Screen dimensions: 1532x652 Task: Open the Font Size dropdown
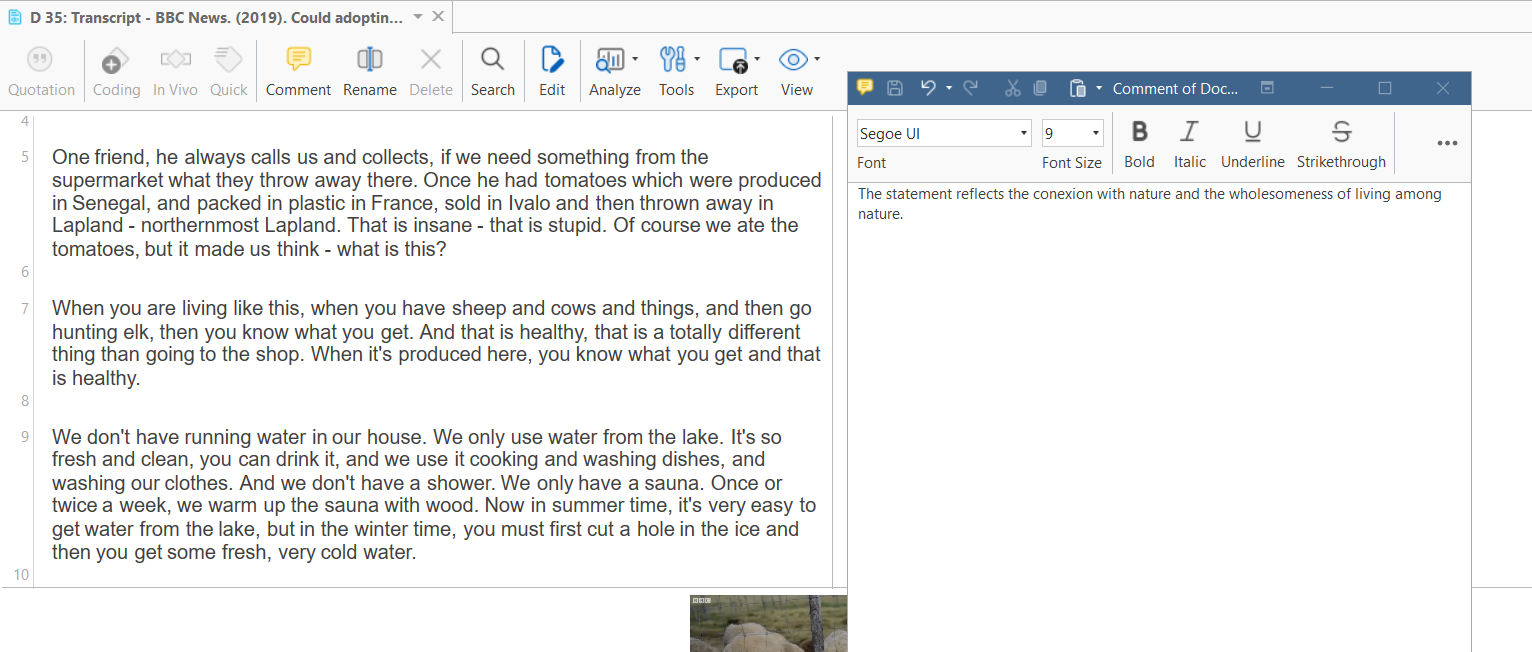(1096, 134)
